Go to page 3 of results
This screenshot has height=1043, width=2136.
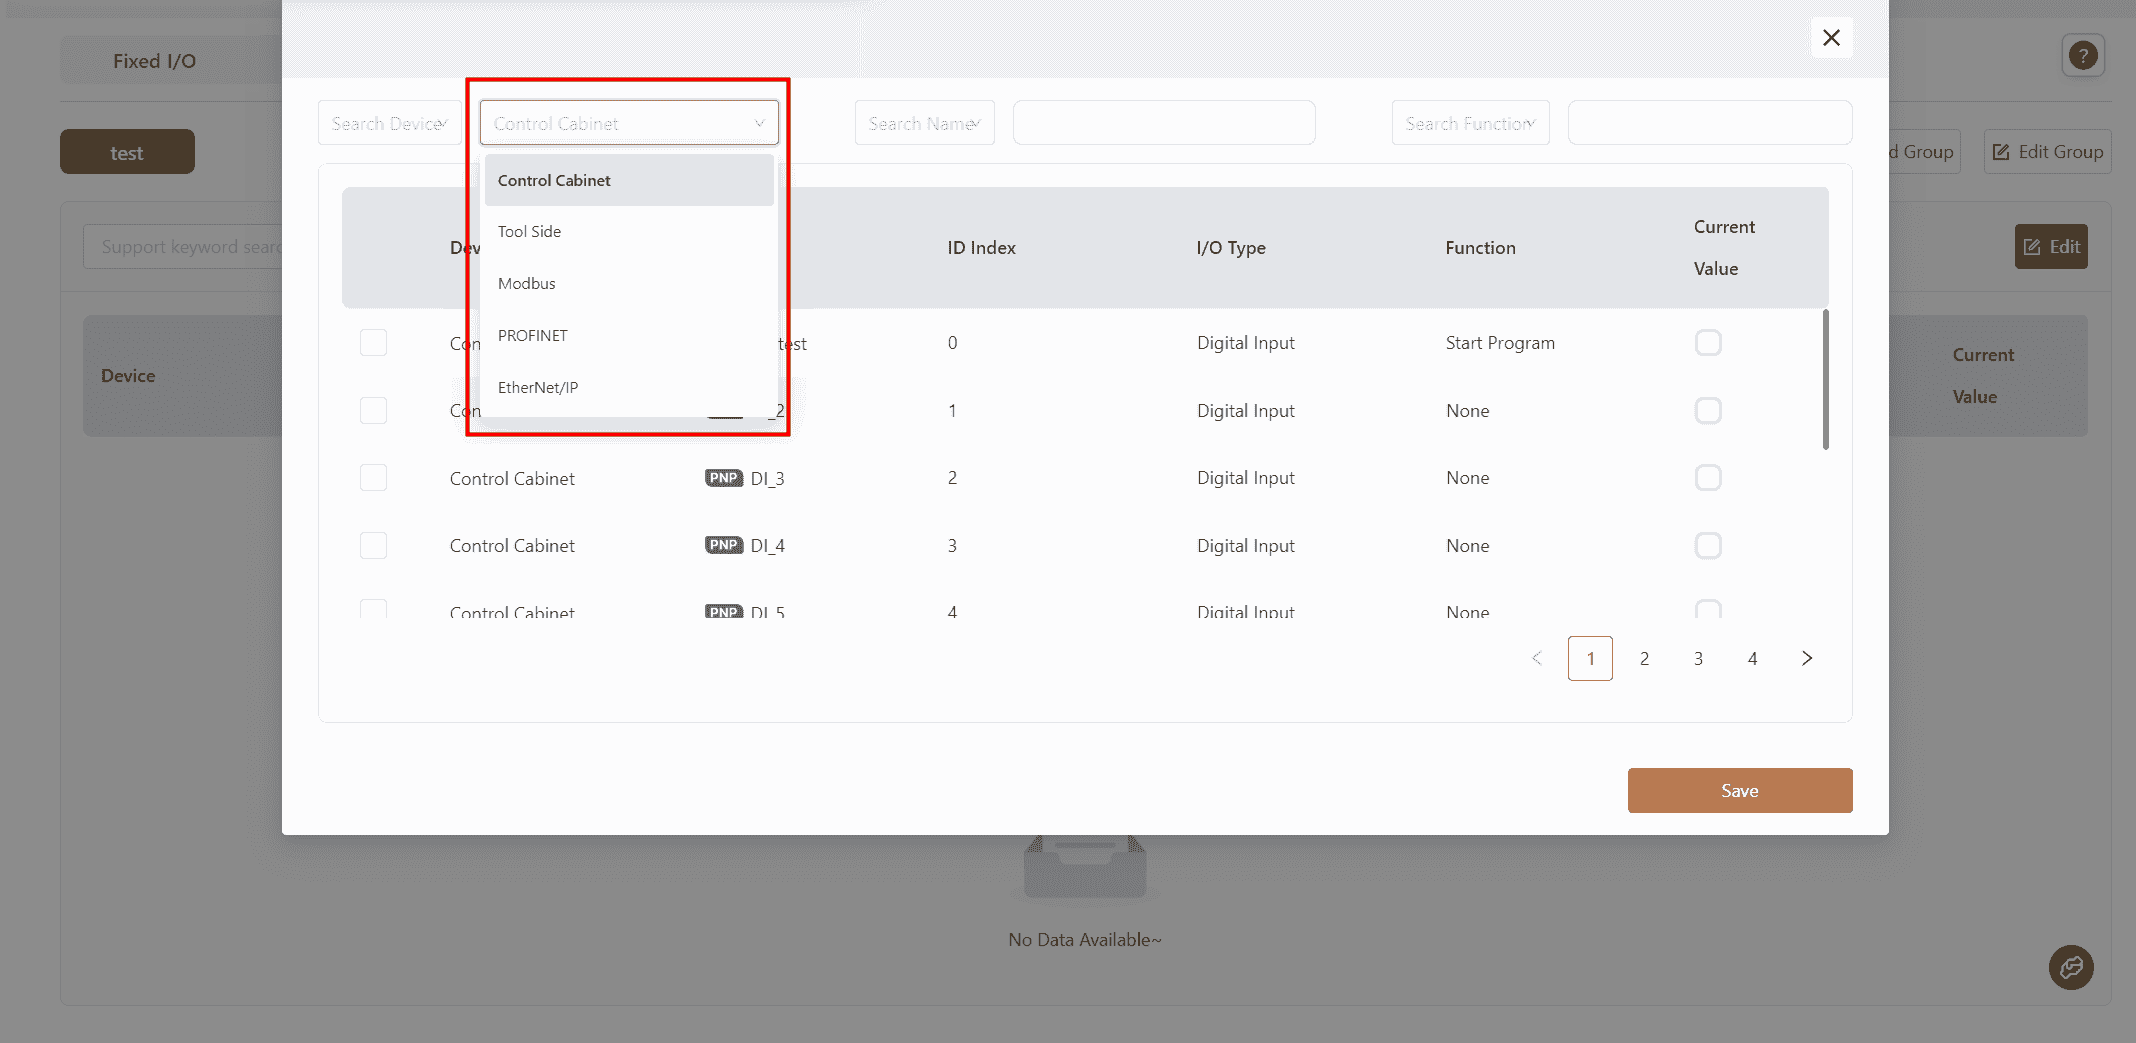point(1698,658)
